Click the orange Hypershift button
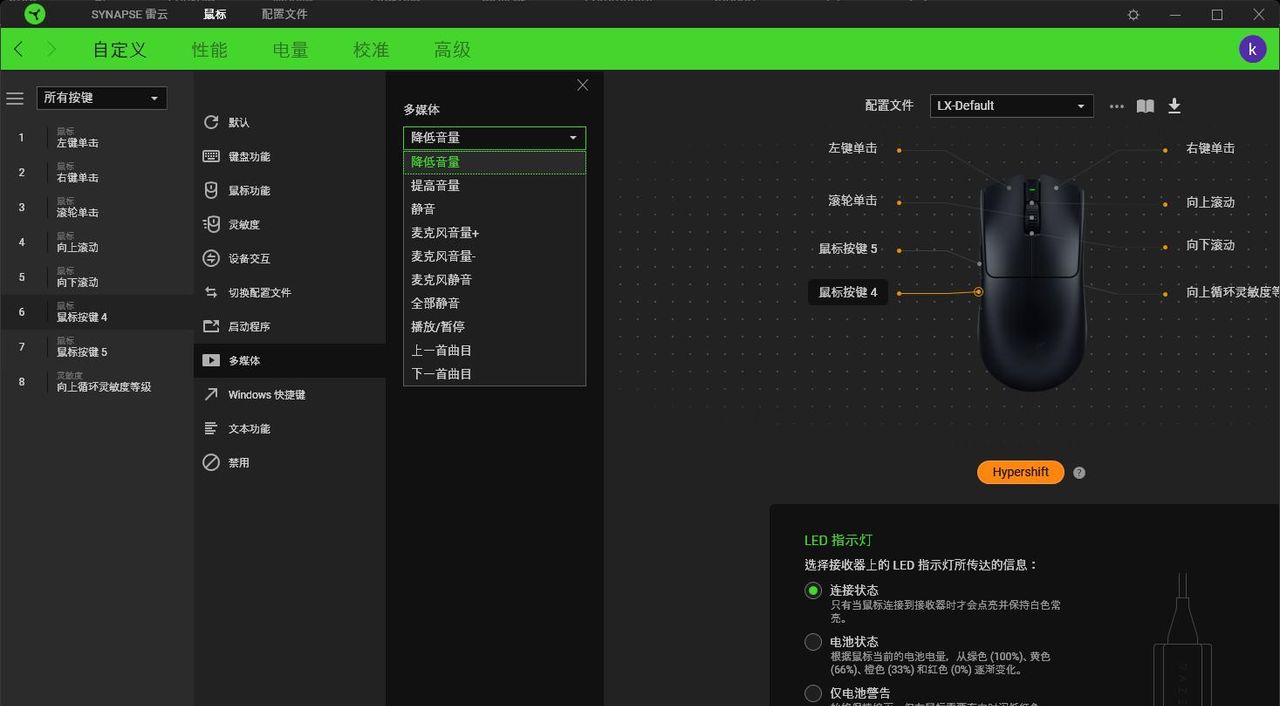The width and height of the screenshot is (1280, 706). (1020, 472)
